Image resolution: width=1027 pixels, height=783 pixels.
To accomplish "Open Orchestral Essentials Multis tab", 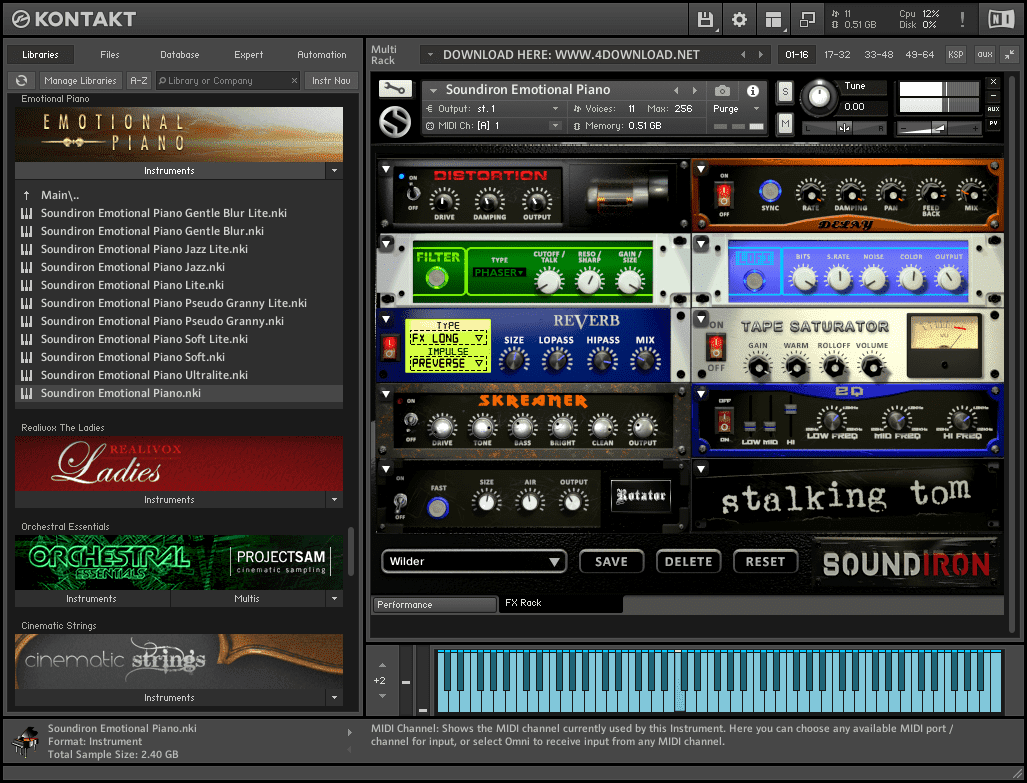I will coord(247,598).
